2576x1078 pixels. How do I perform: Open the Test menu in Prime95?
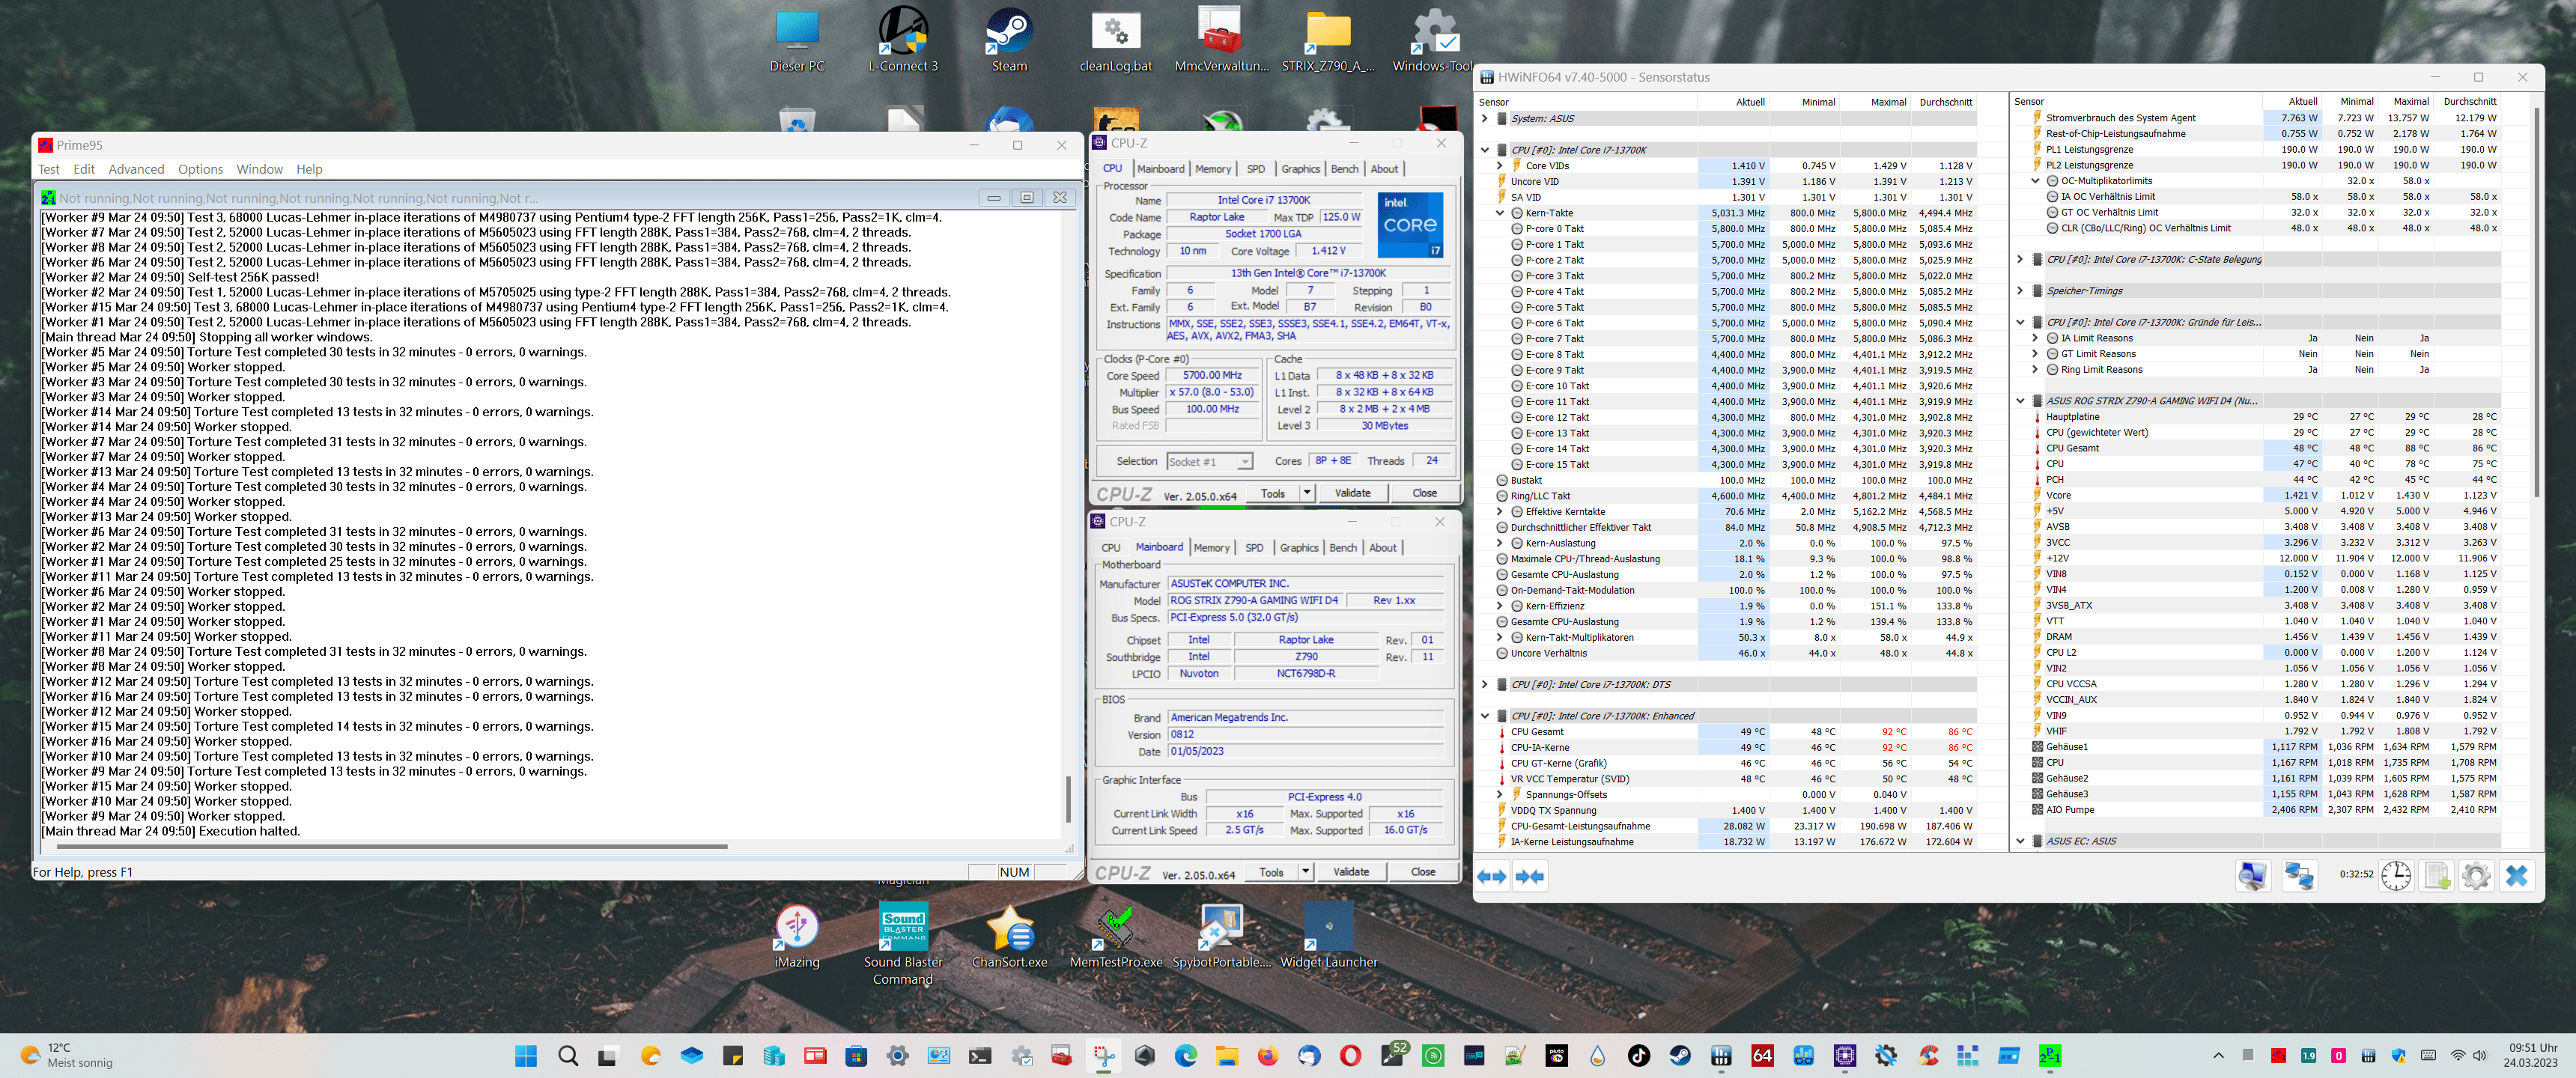coord(49,169)
